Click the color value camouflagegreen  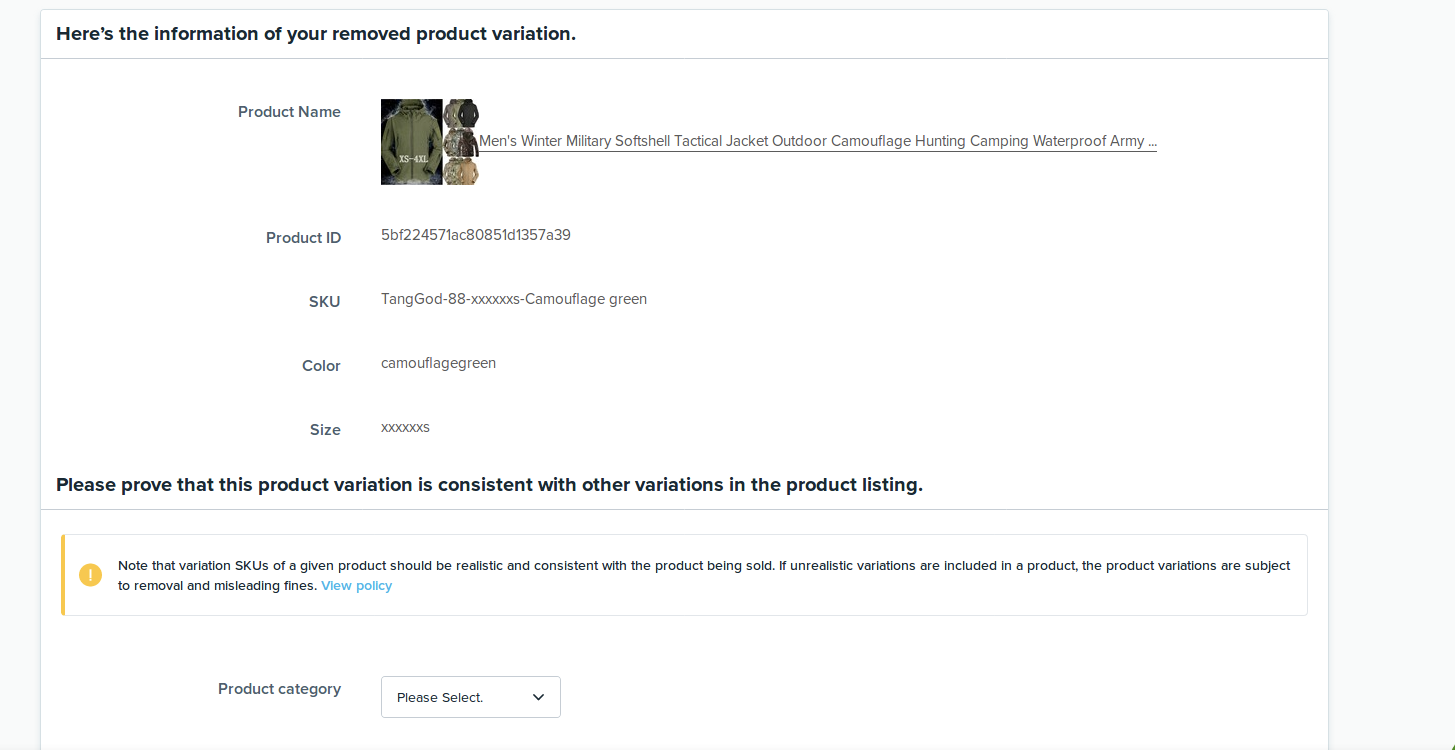438,363
